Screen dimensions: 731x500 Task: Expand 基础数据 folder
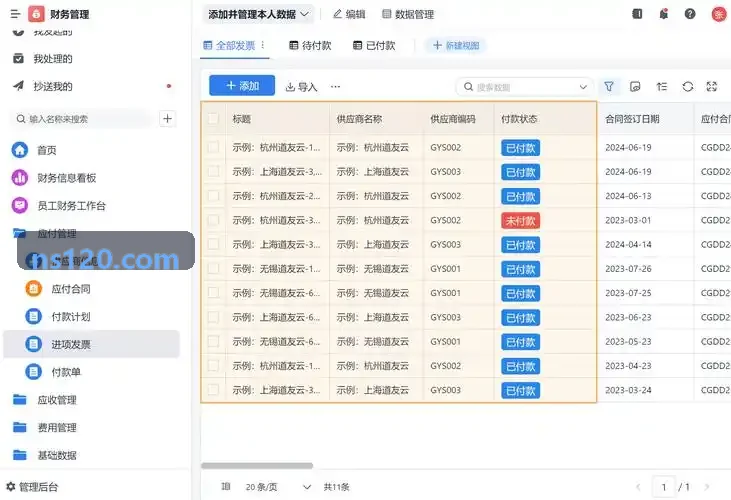[57, 455]
